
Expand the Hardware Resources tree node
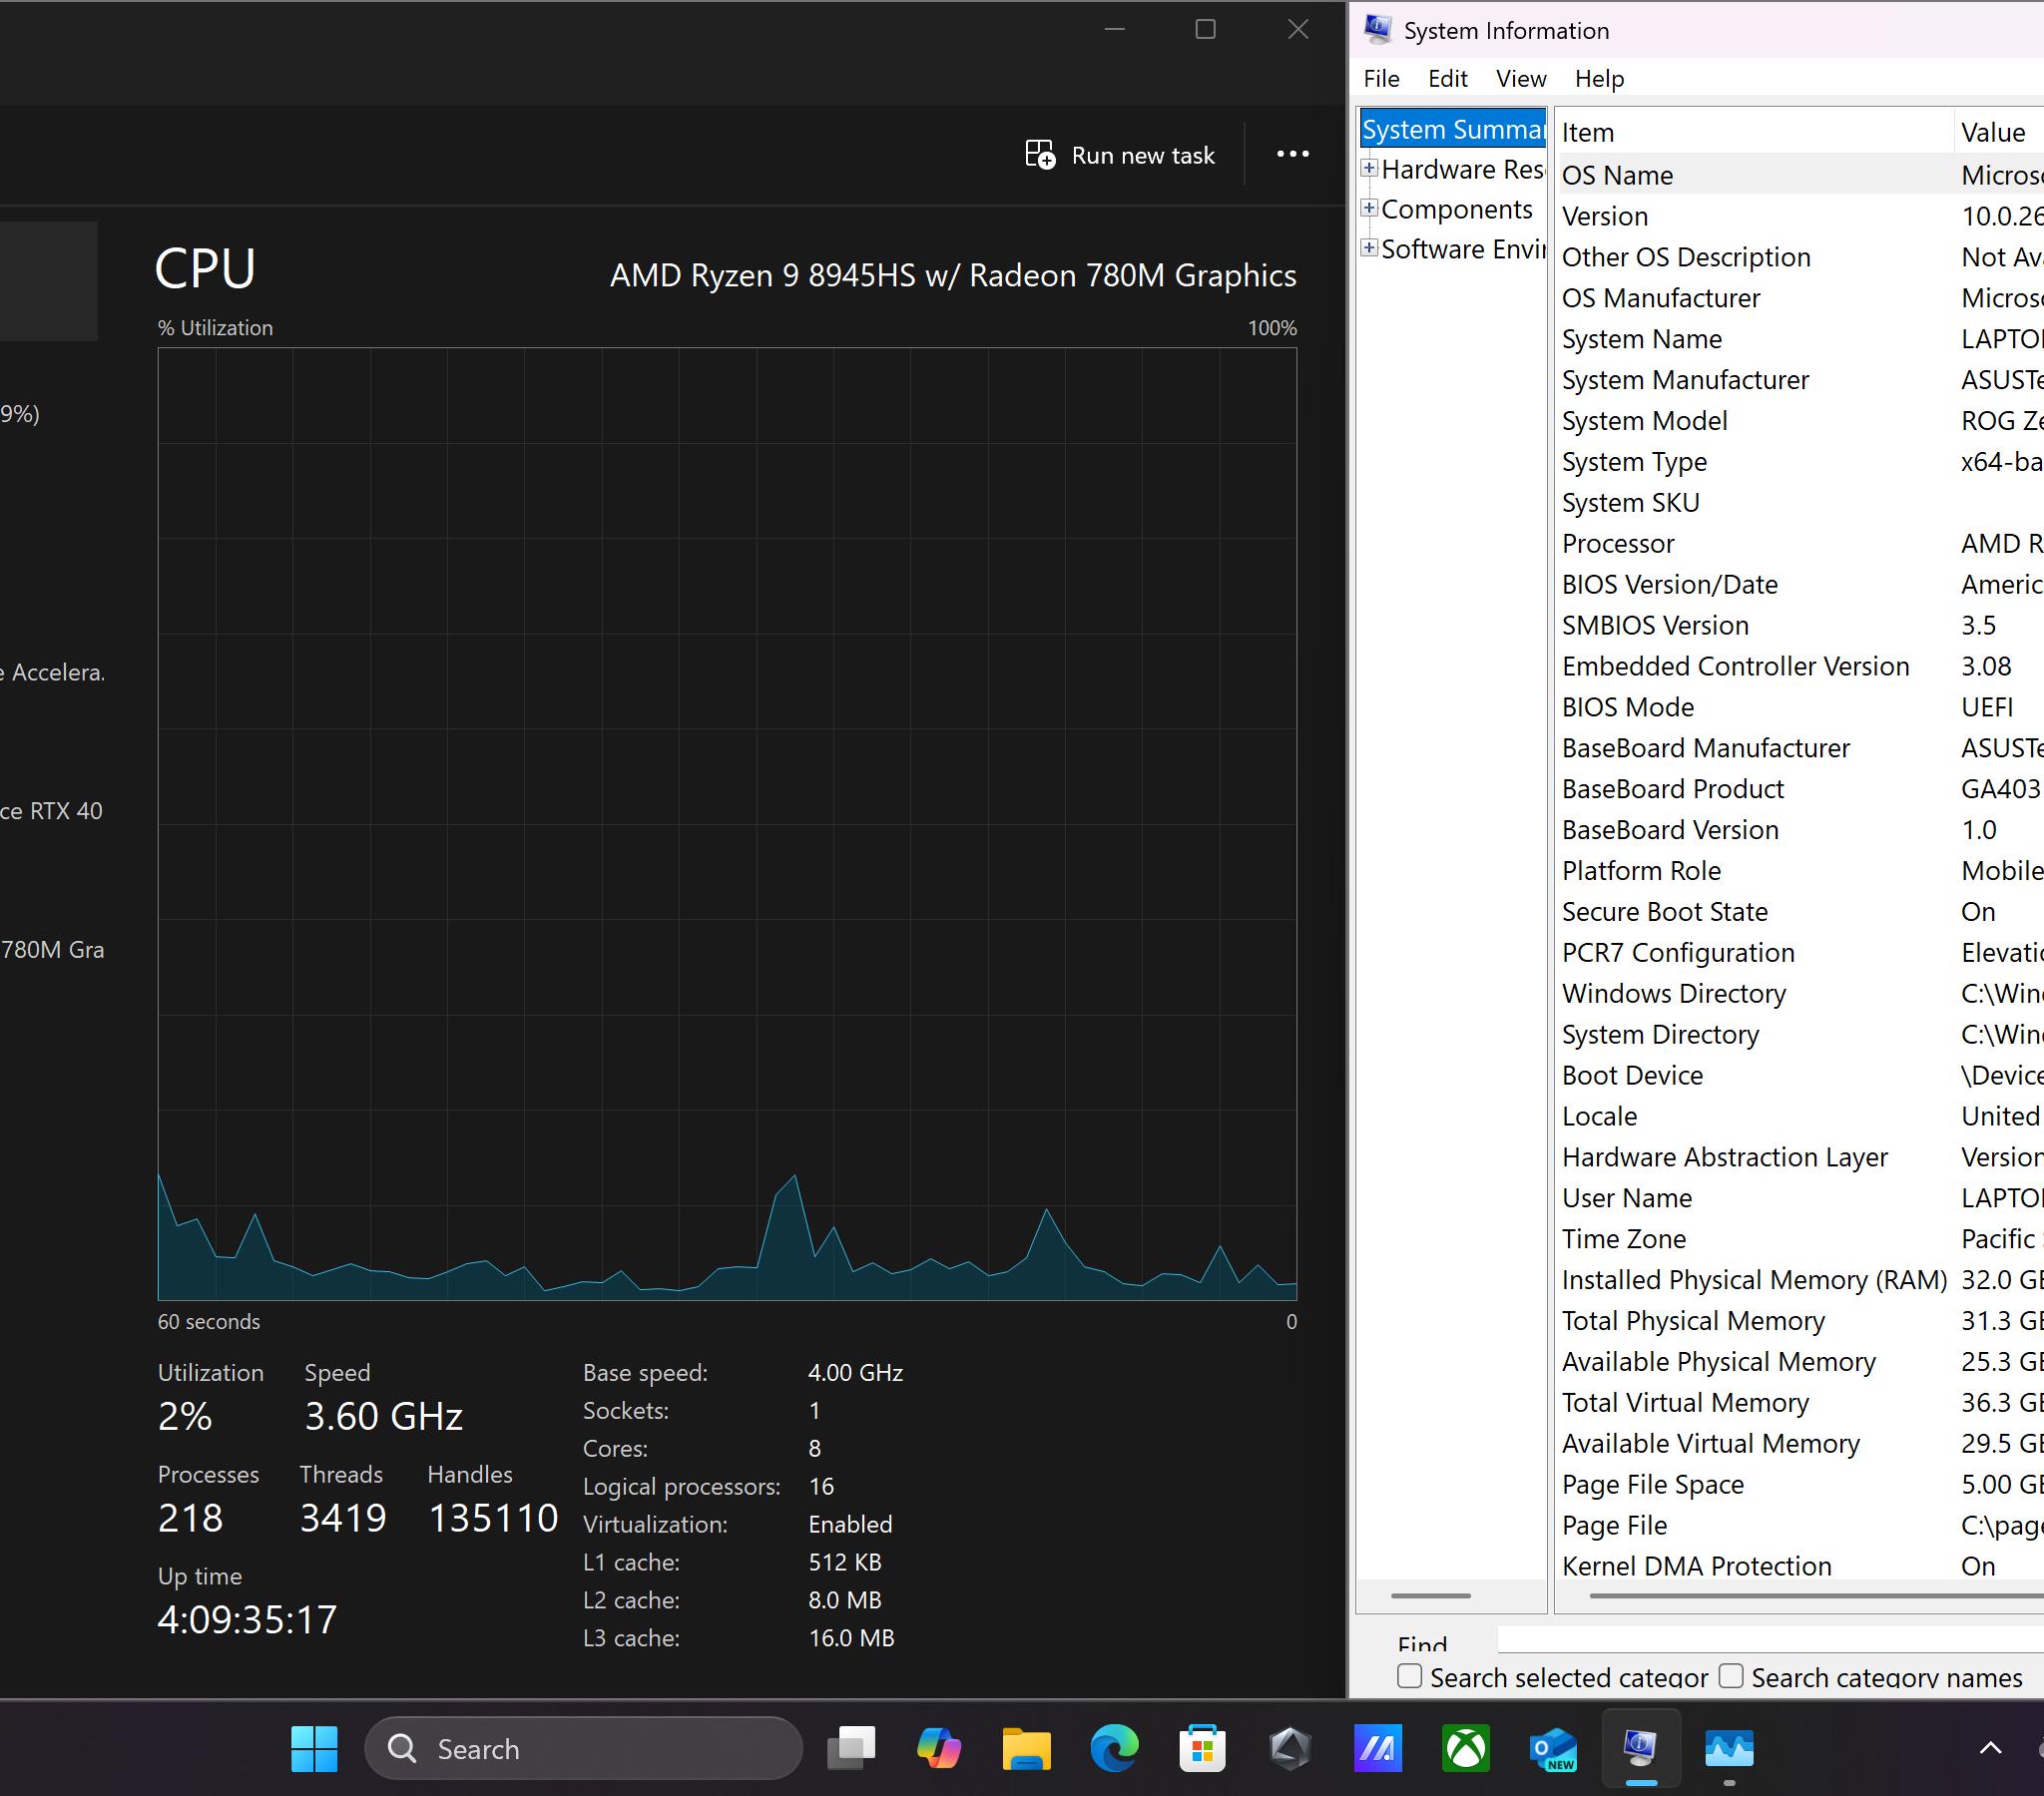(x=1370, y=168)
